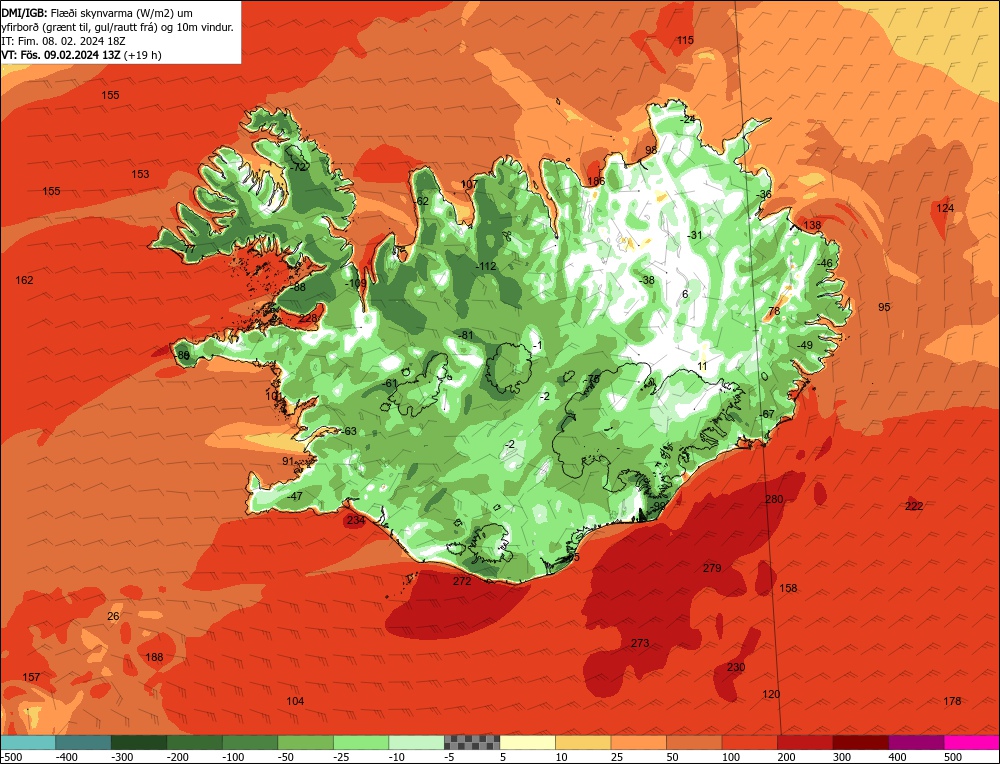Click the value 26 in the southwest sea
The width and height of the screenshot is (1000, 764).
coord(113,616)
